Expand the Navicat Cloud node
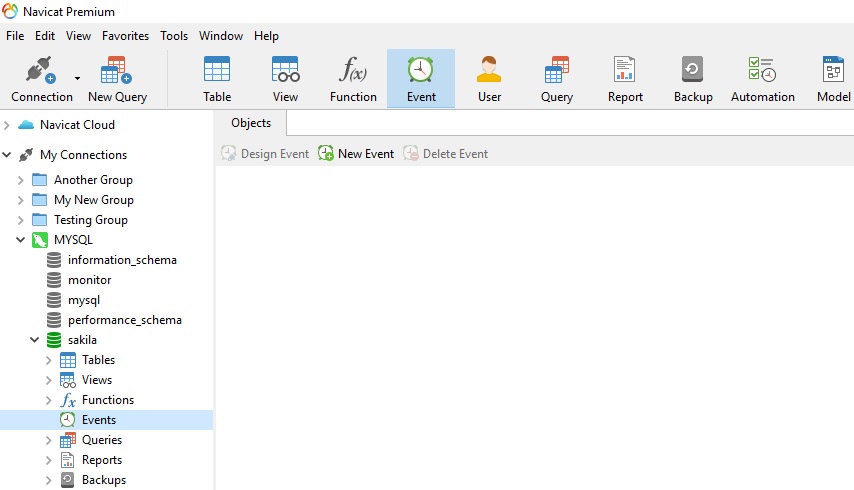This screenshot has width=854, height=490. (x=7, y=125)
